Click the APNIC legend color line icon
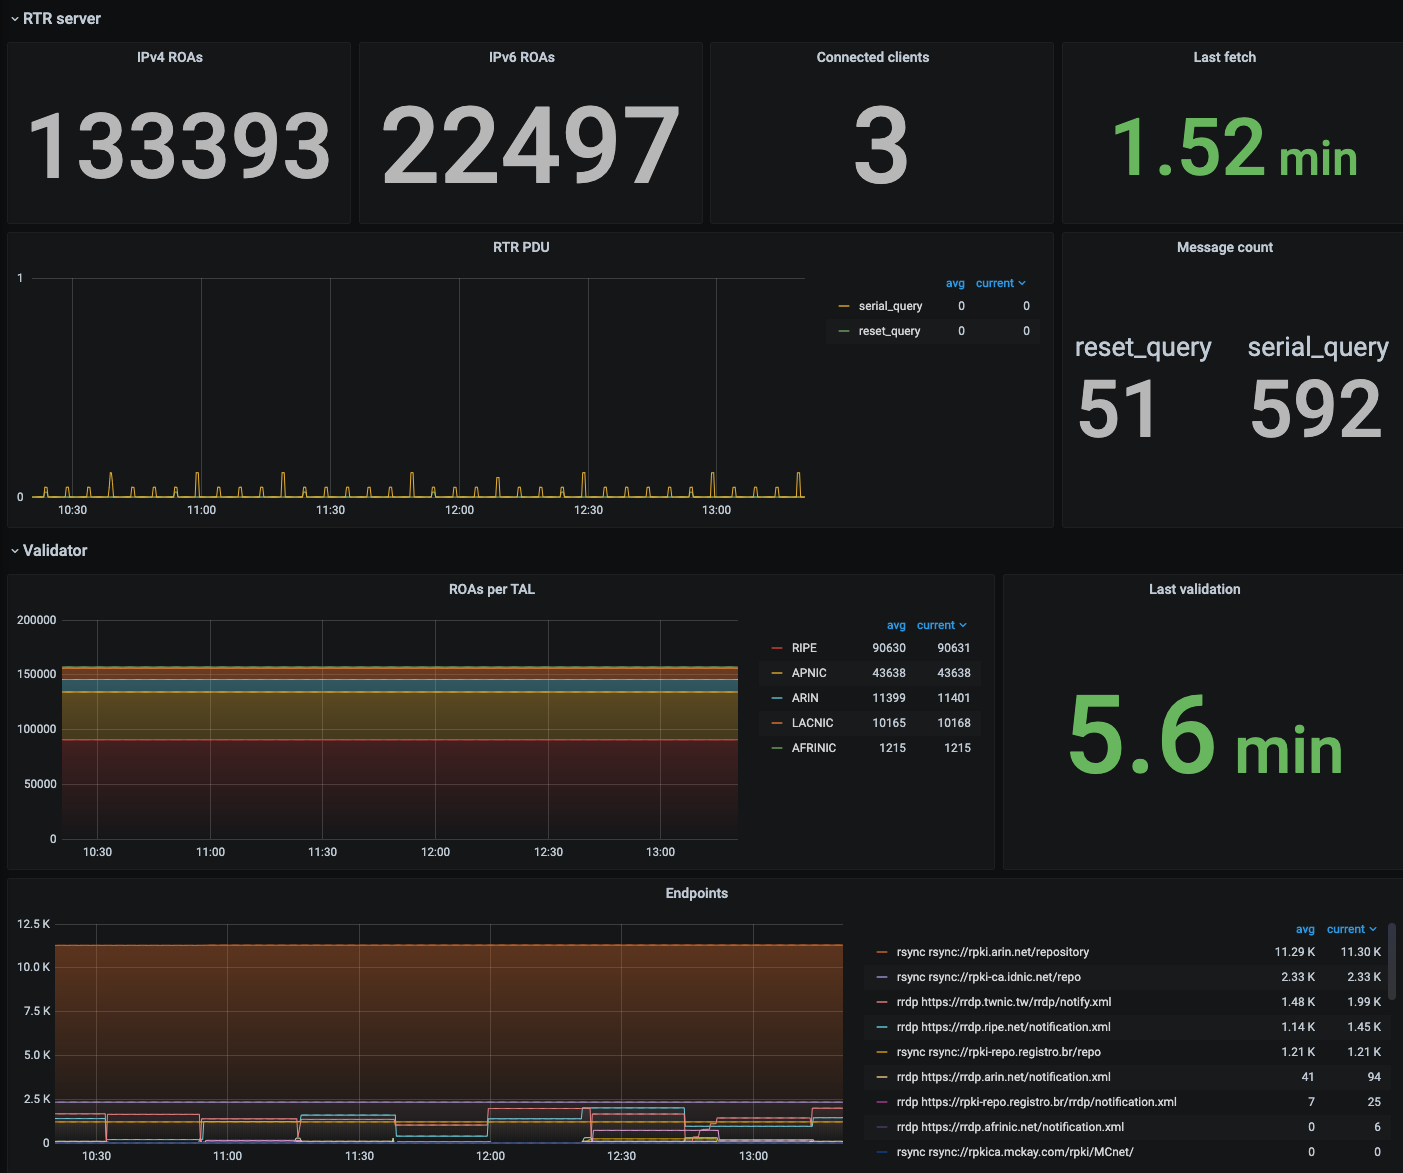Screen dimensions: 1403x1173 777,674
